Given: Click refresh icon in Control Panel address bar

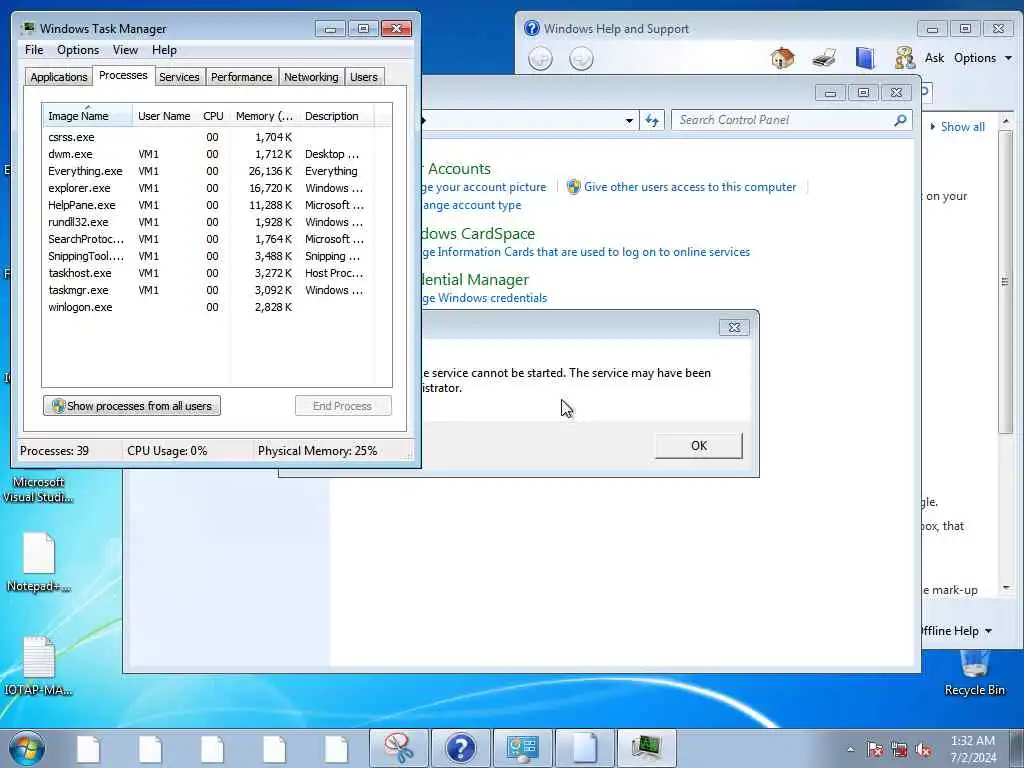Looking at the screenshot, I should pyautogui.click(x=652, y=120).
